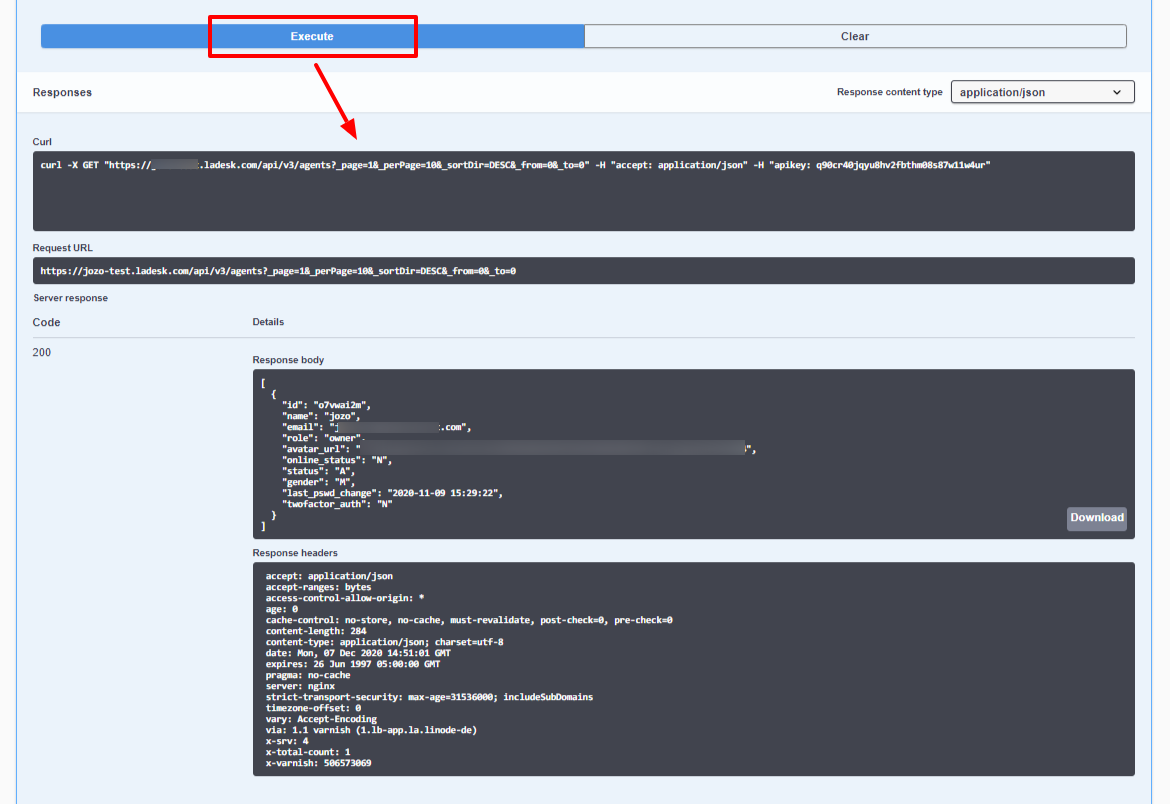
Task: Click the Execute button
Action: [312, 36]
